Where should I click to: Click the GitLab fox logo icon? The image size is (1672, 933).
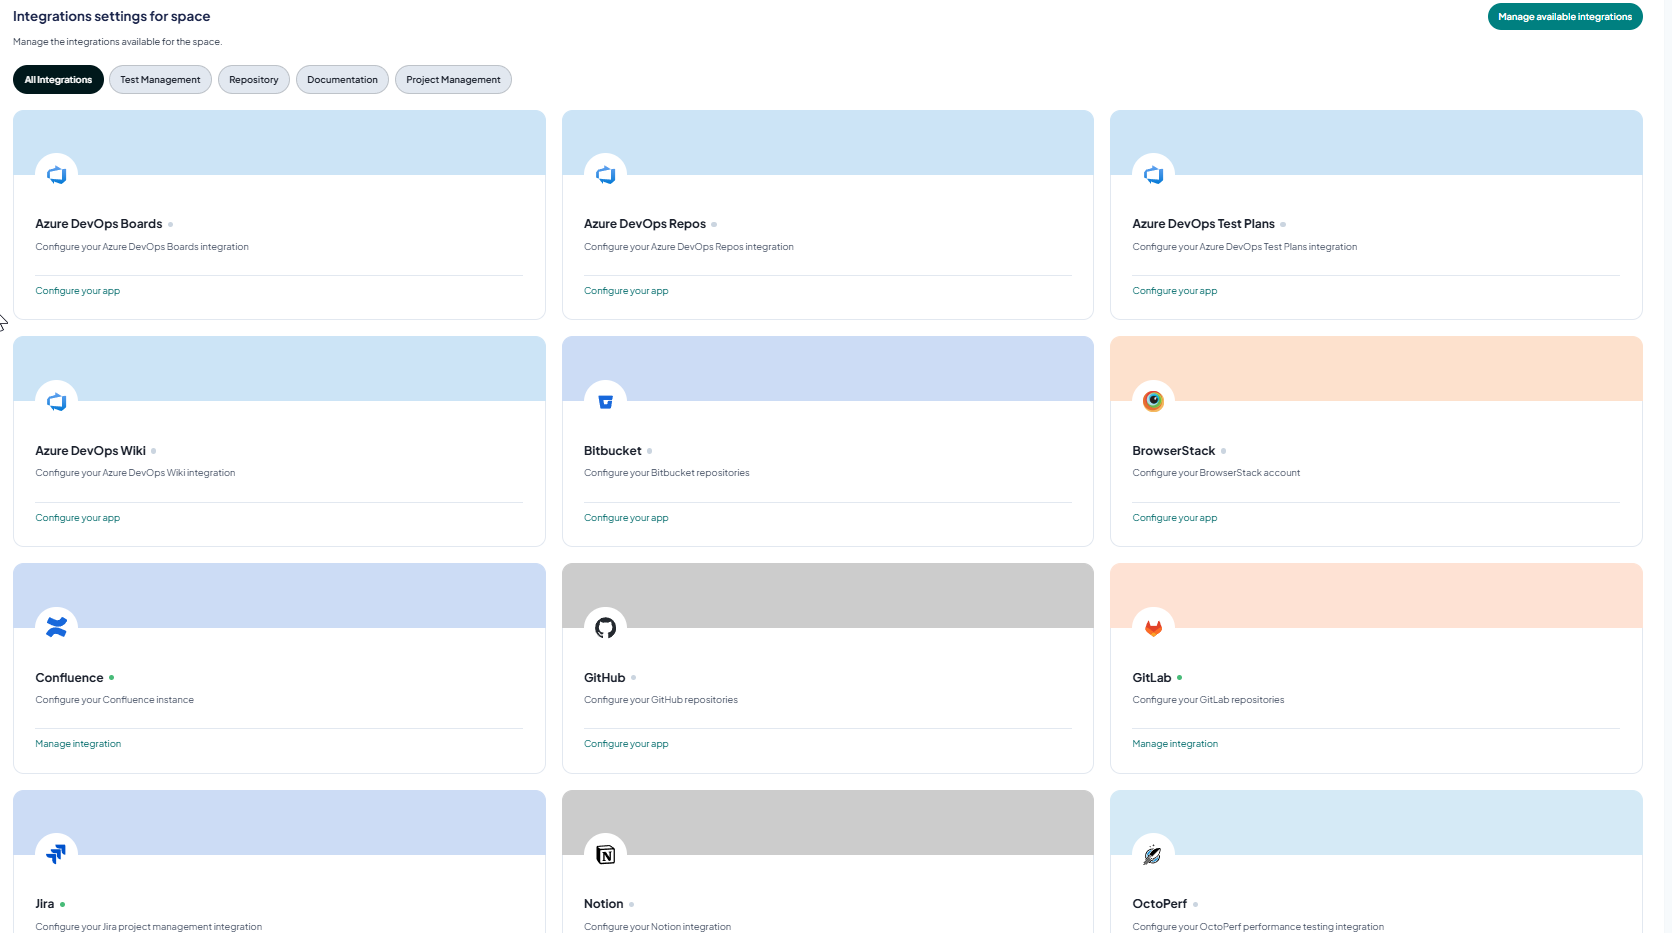point(1153,628)
